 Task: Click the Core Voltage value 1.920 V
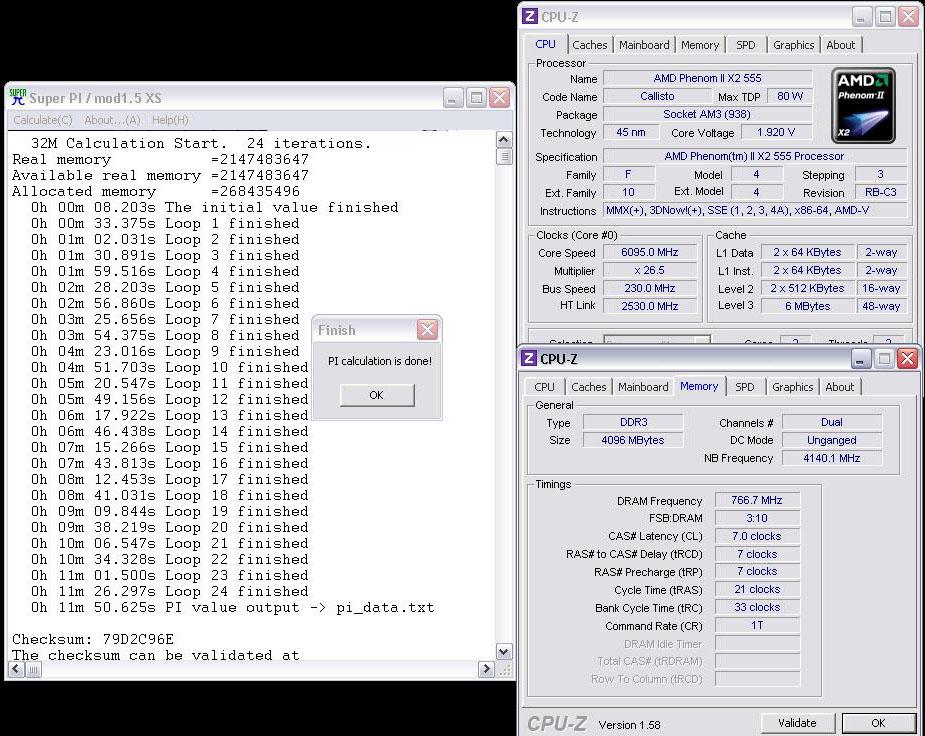click(x=776, y=132)
